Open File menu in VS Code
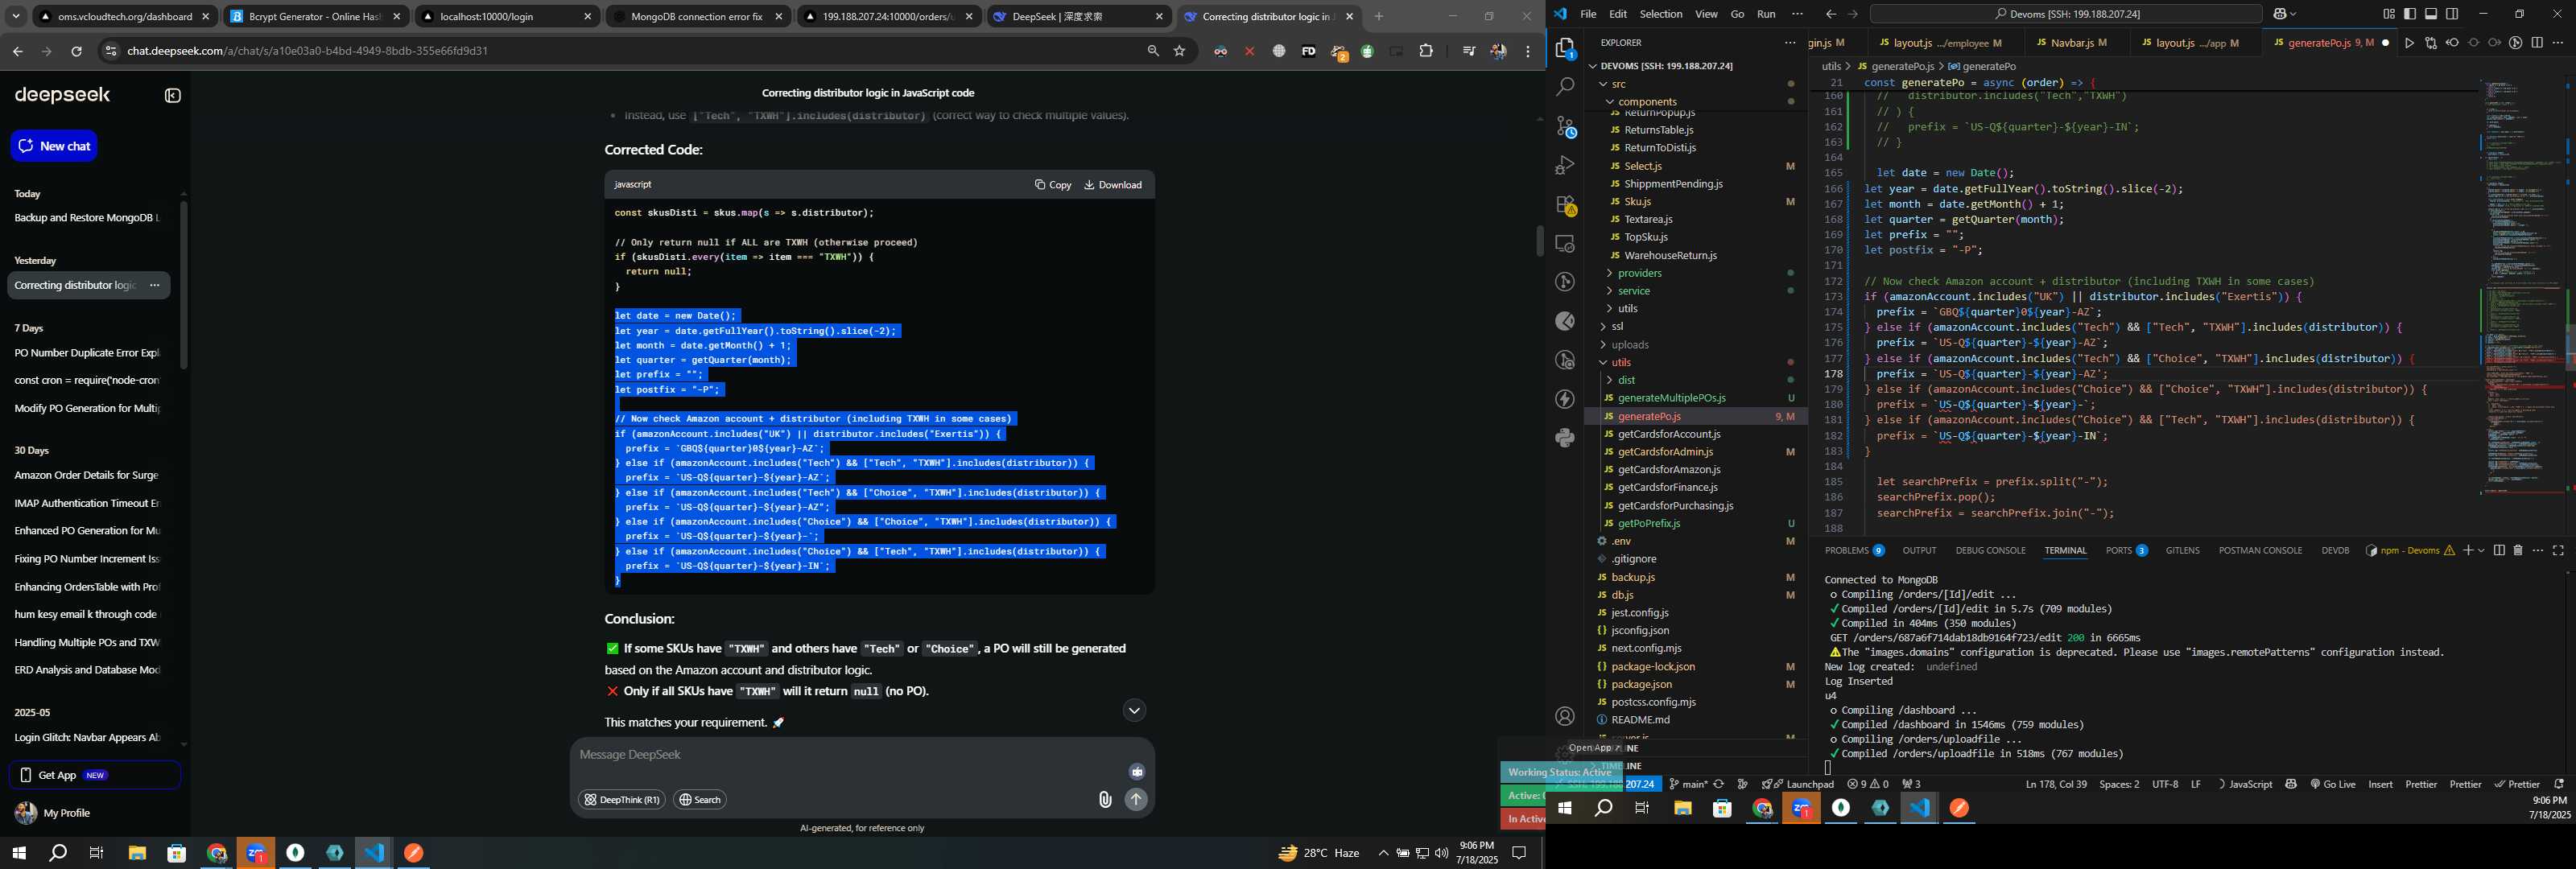The width and height of the screenshot is (2576, 869). [x=1588, y=14]
